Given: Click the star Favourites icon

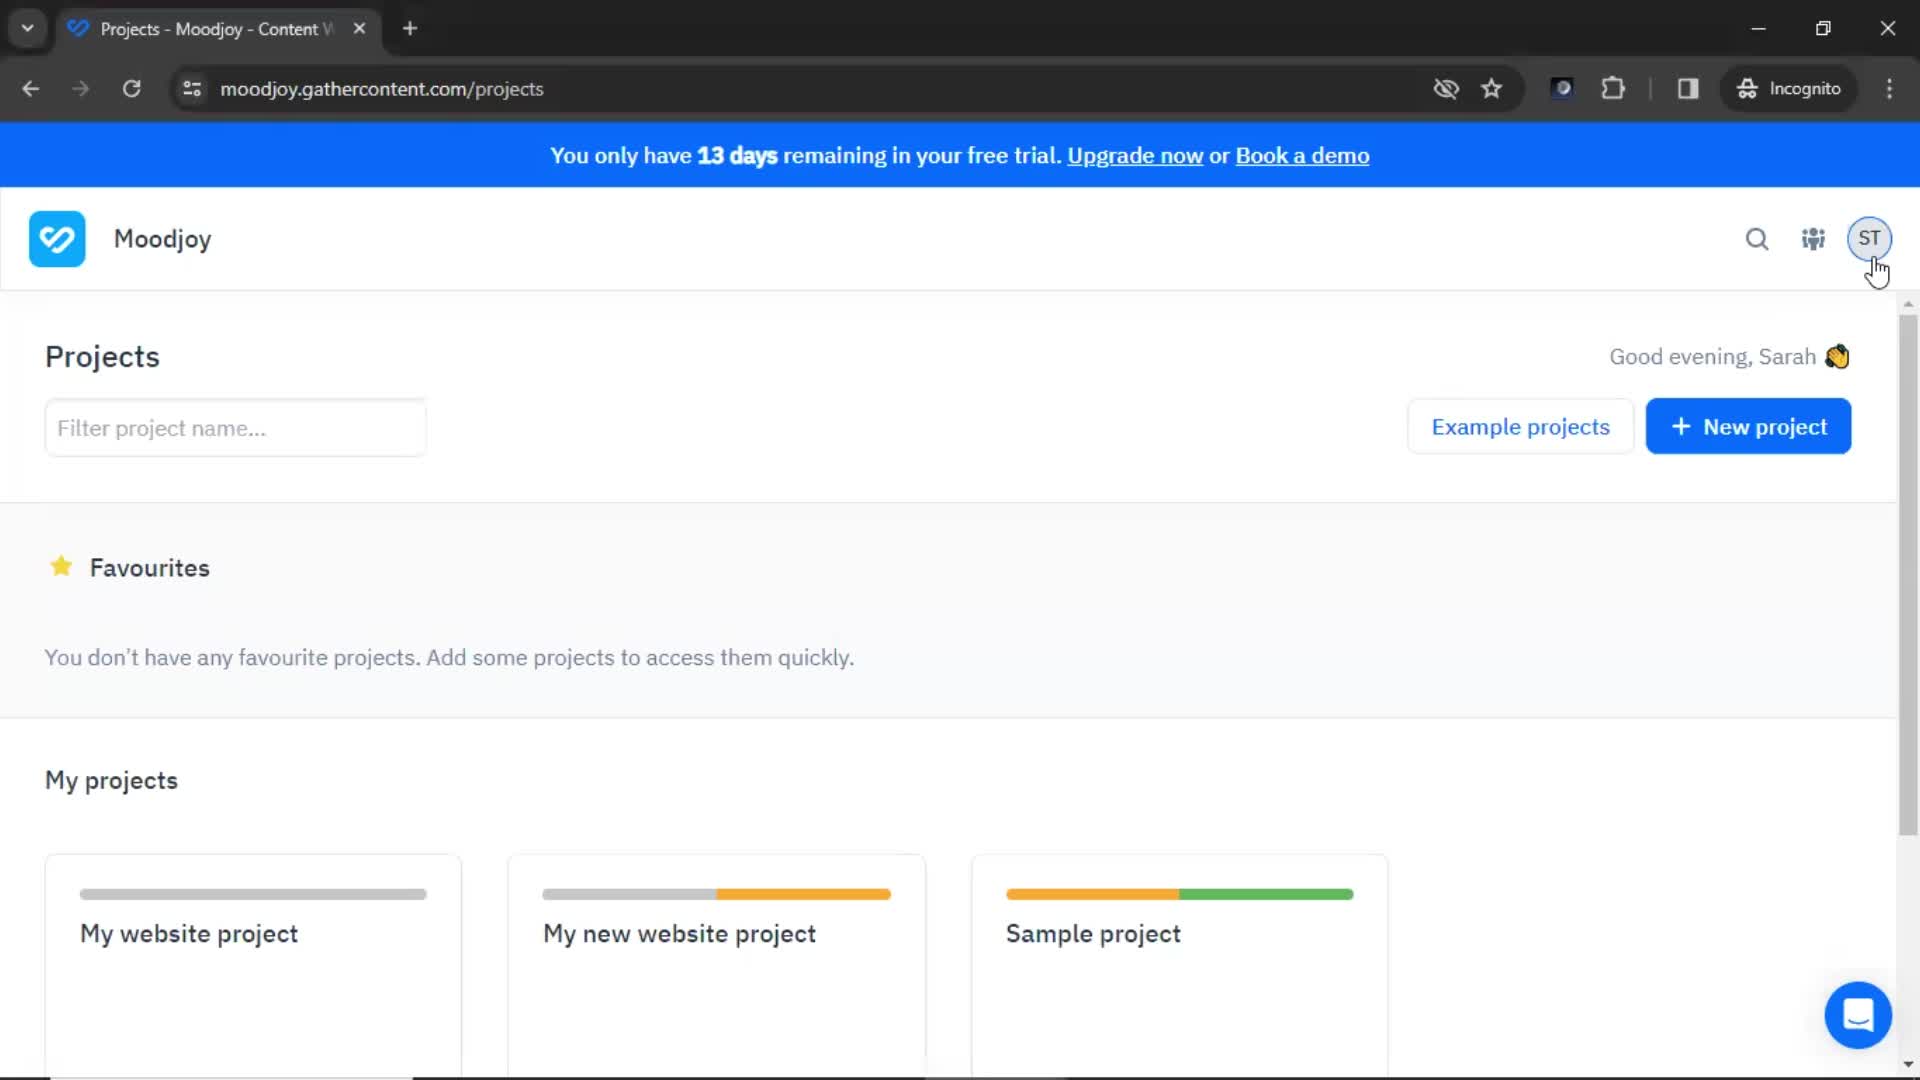Looking at the screenshot, I should (x=59, y=567).
